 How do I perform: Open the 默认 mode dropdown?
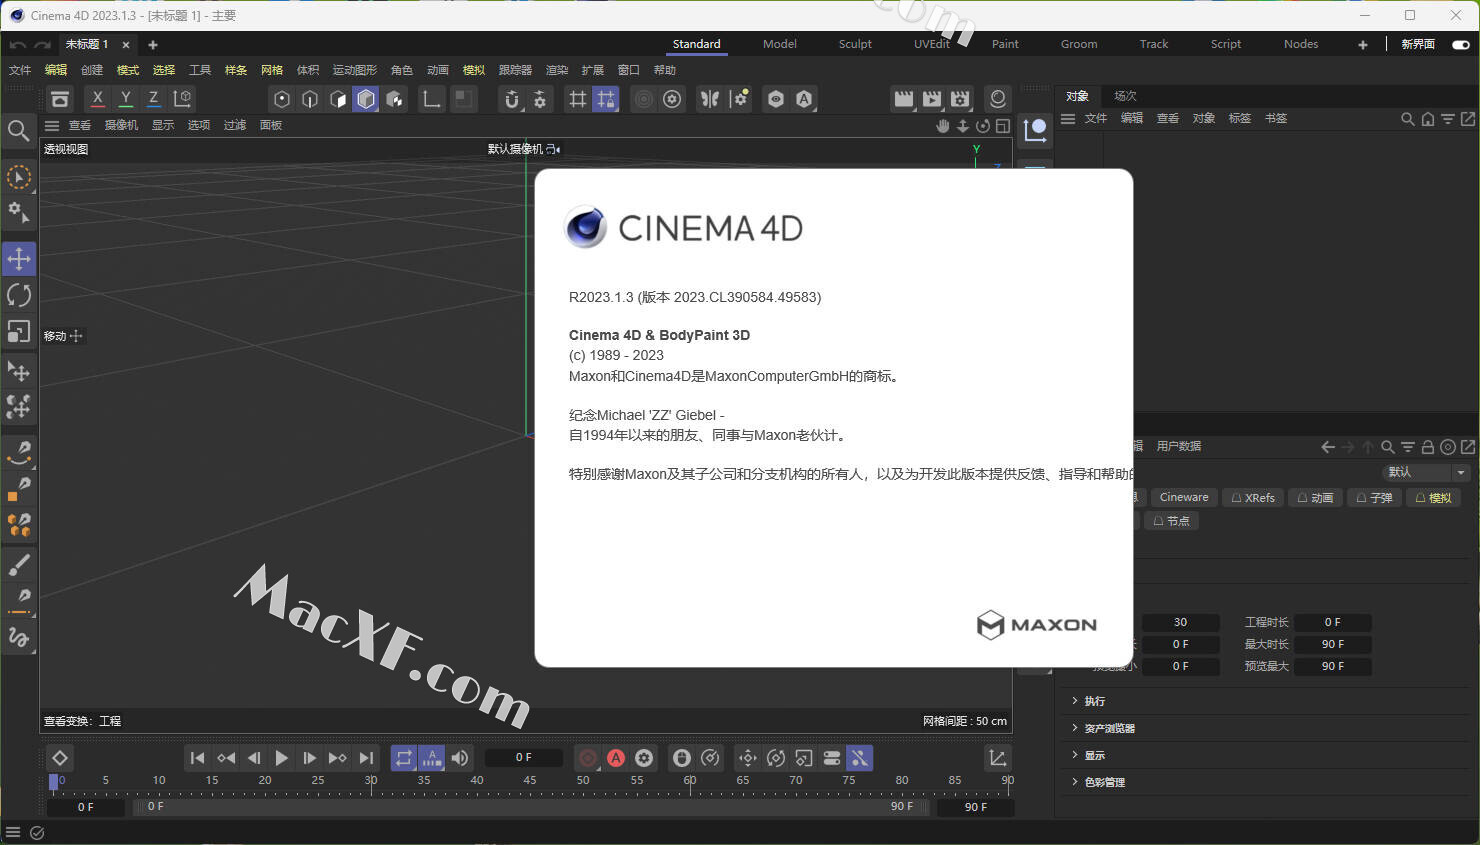[x=1426, y=472]
